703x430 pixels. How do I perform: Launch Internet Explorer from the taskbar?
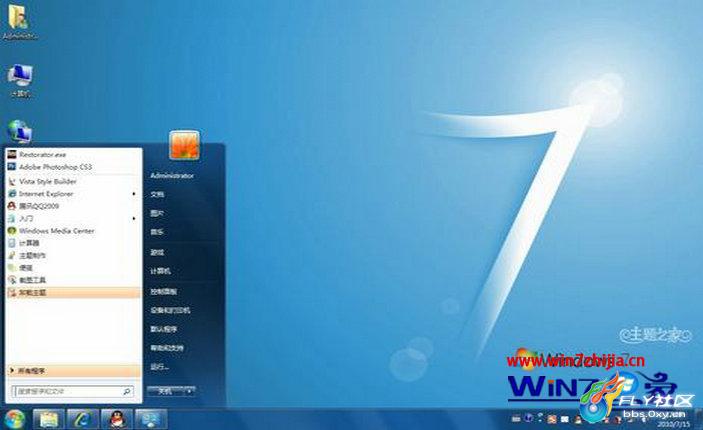82,420
